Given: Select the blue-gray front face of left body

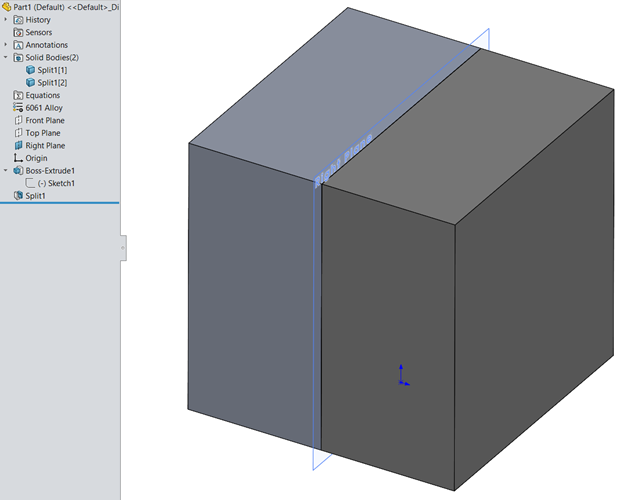Looking at the screenshot, I should pyautogui.click(x=252, y=296).
